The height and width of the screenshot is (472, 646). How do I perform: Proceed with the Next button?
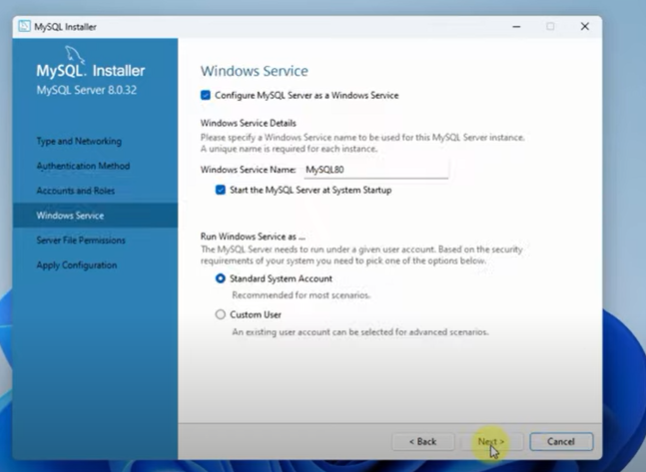(x=492, y=442)
